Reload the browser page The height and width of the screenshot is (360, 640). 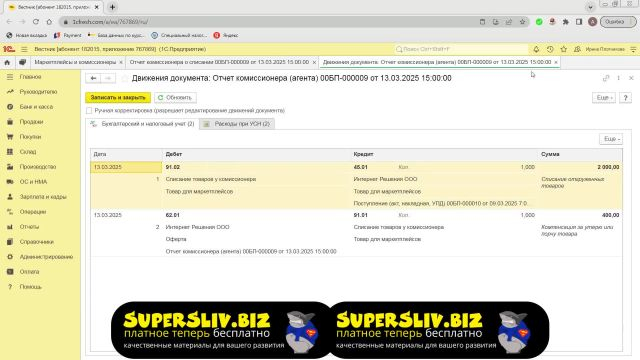(36, 22)
